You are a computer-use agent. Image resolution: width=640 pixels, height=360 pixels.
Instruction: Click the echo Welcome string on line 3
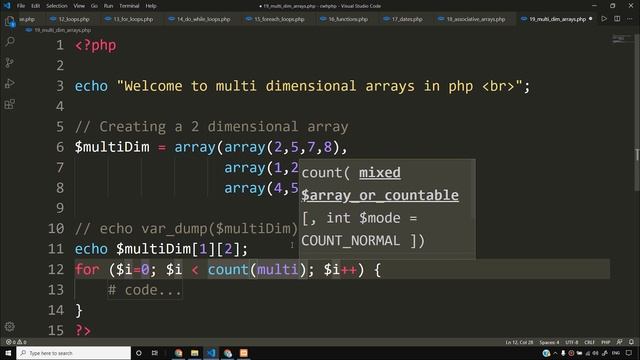pos(302,86)
